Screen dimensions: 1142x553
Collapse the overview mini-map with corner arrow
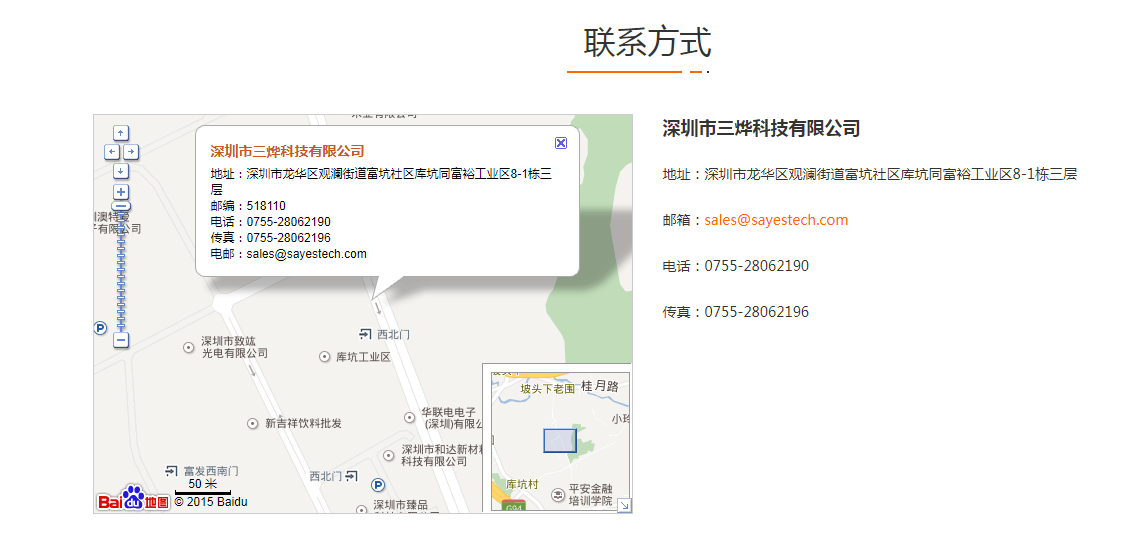(624, 505)
